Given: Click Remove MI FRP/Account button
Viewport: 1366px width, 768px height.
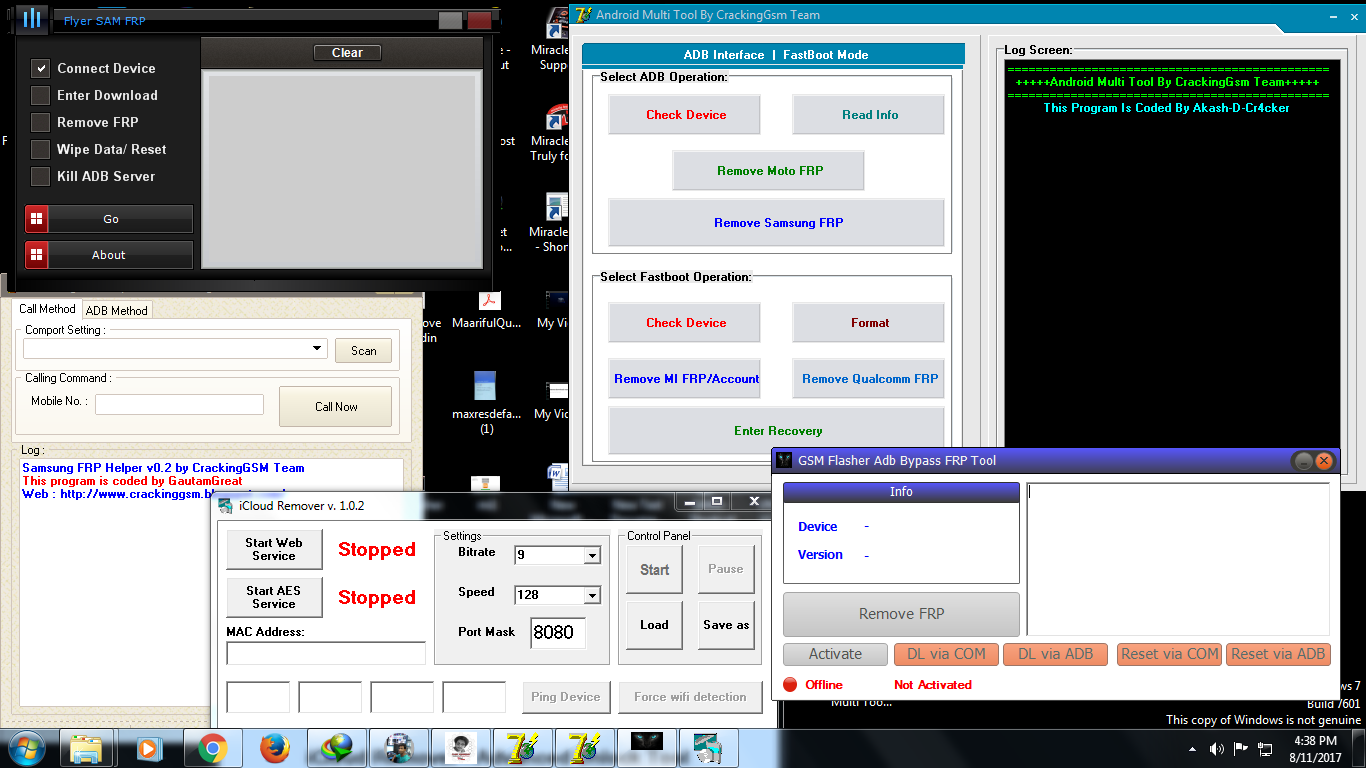Looking at the screenshot, I should [685, 379].
